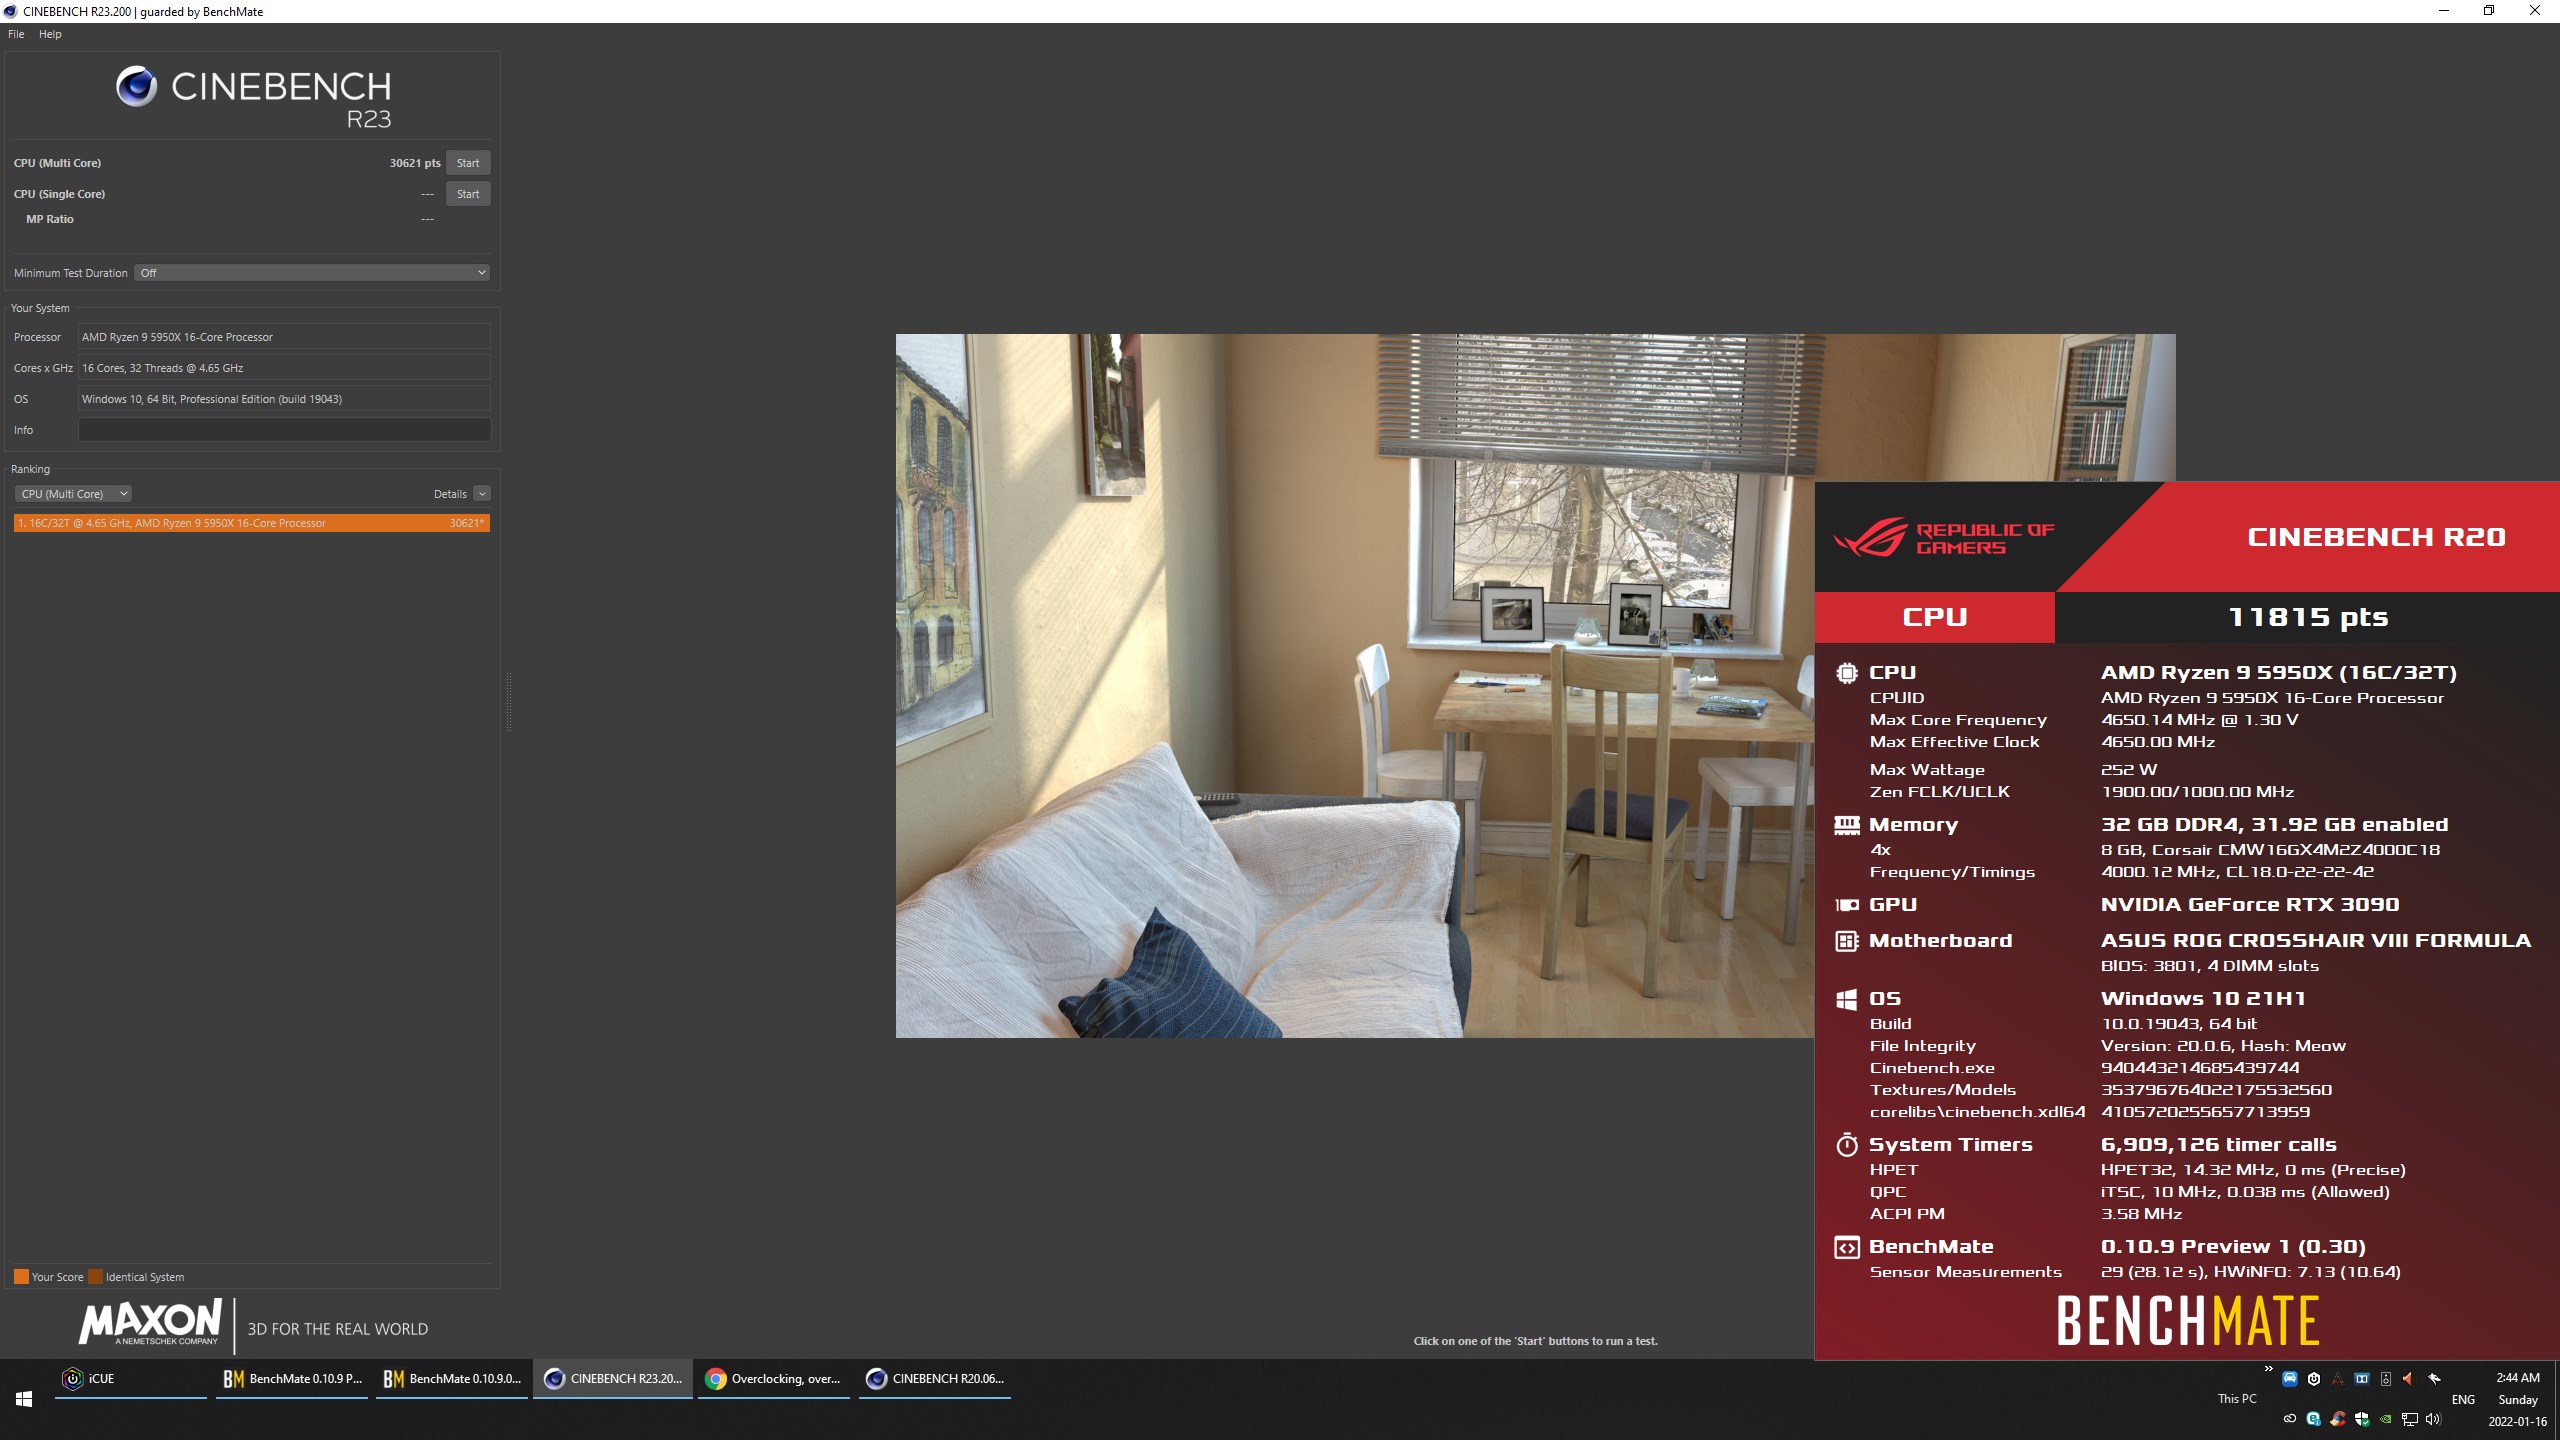Click the BenchMate code bracket icon

coord(1846,1247)
